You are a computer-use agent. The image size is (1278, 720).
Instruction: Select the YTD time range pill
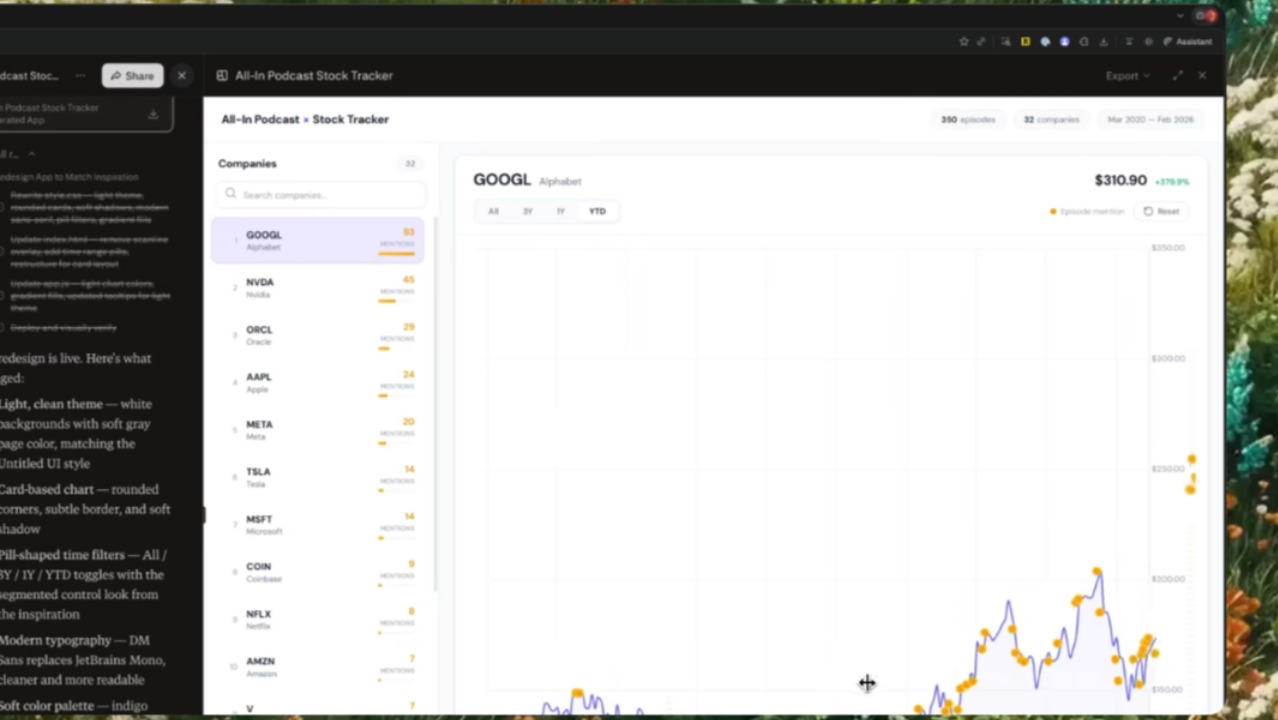coord(597,211)
